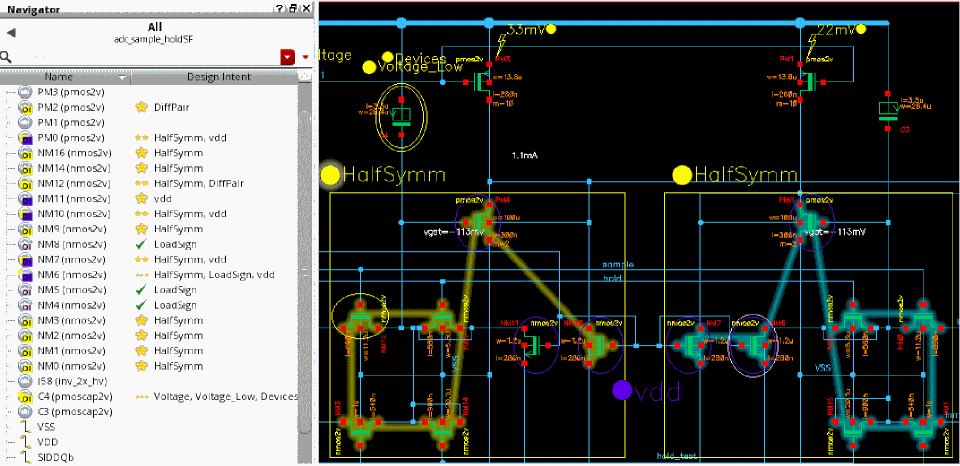Undock the Navigator panel using float button
960x466 pixels.
pos(292,8)
